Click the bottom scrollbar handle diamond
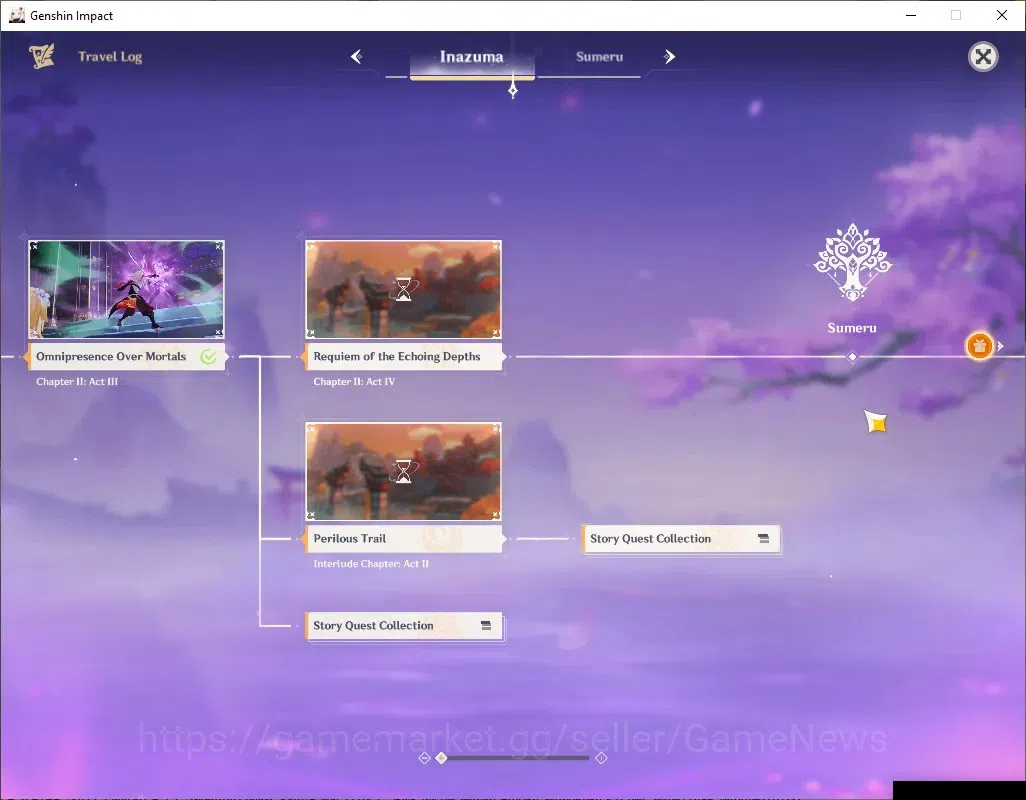 (442, 757)
